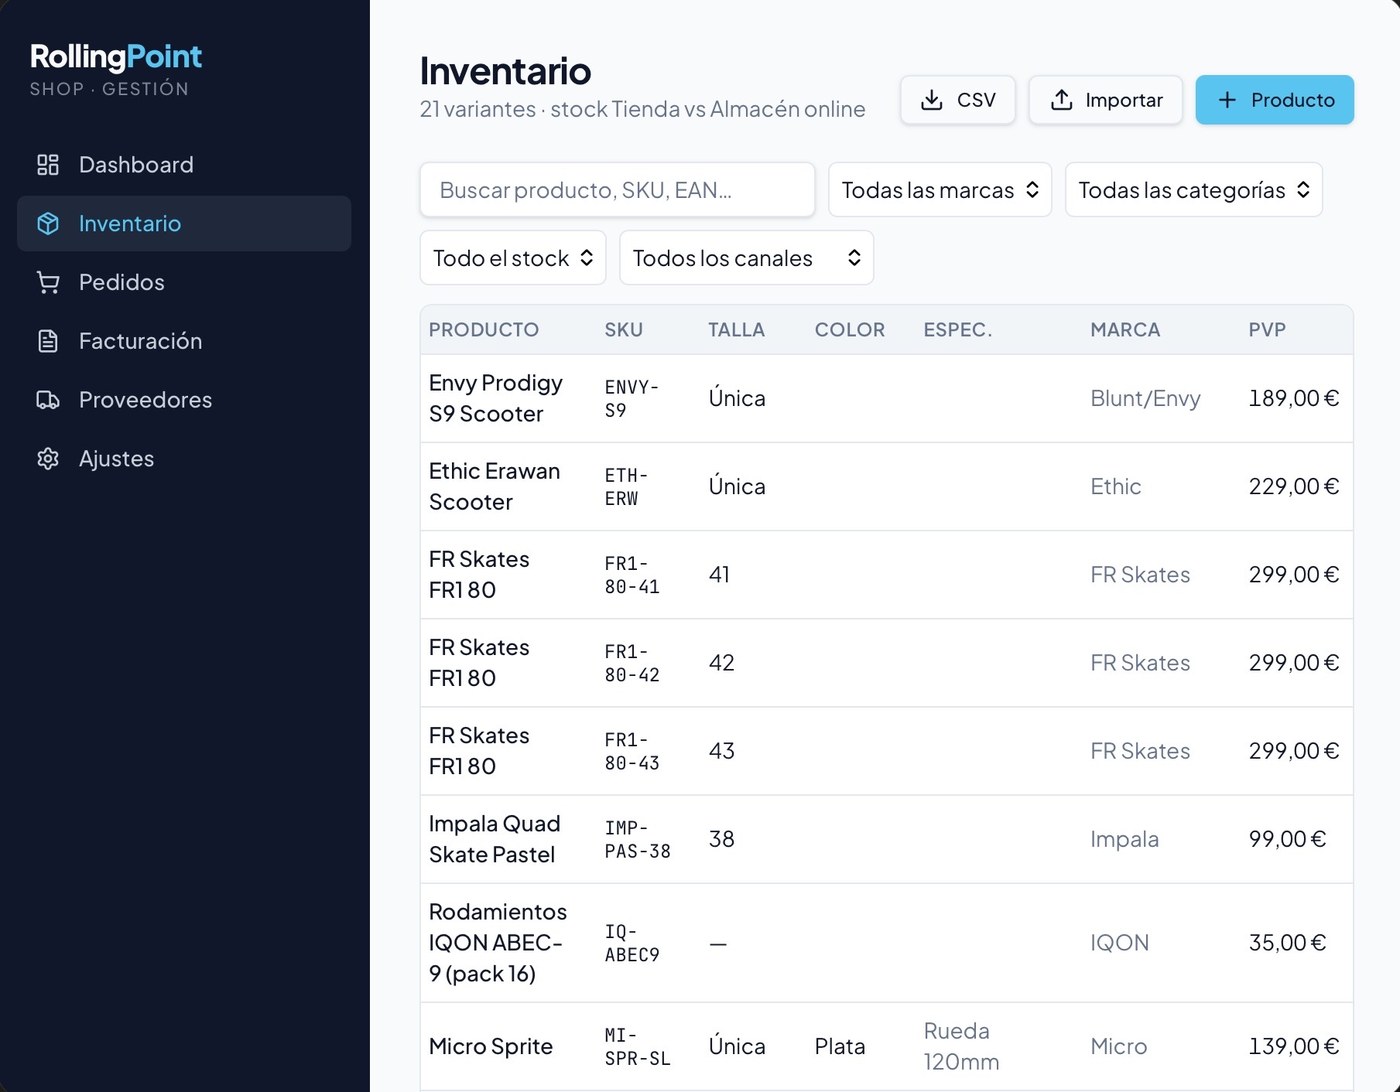Click the Ethic Erawan Scooter product name
1400x1092 pixels.
coord(495,486)
